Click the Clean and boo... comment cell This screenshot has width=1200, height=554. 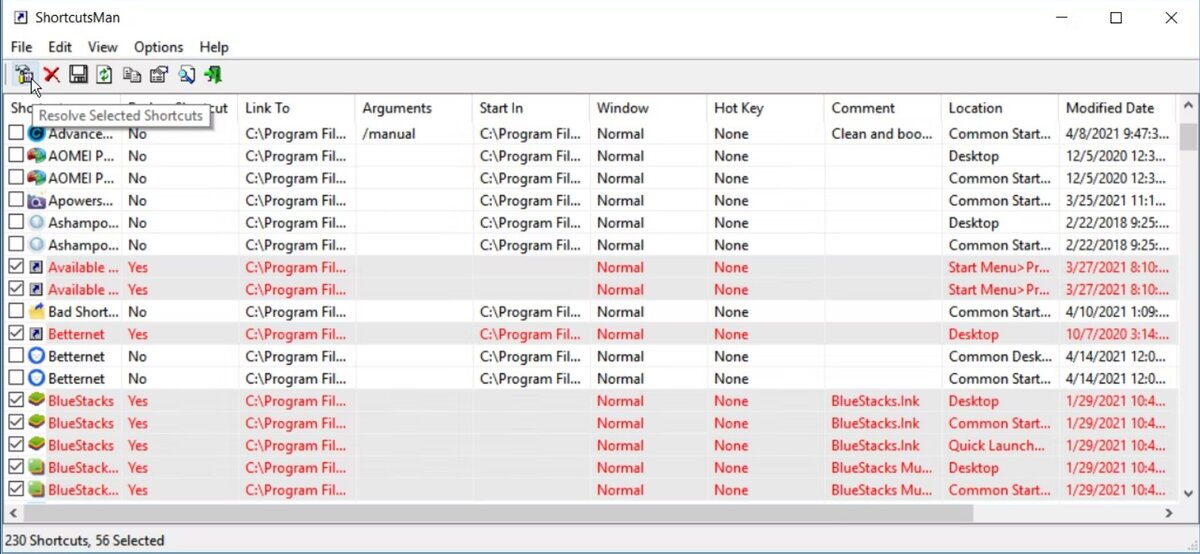click(x=882, y=134)
